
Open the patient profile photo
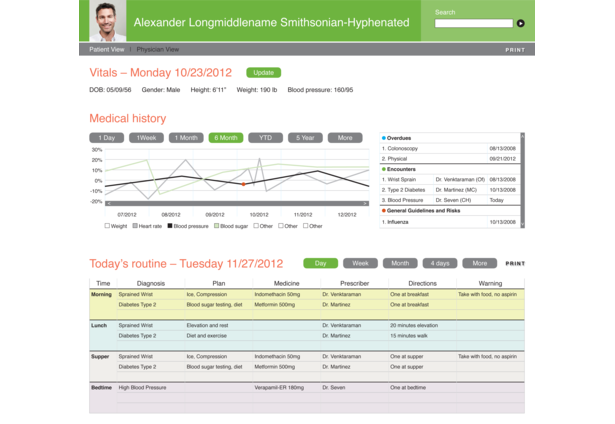pyautogui.click(x=107, y=21)
